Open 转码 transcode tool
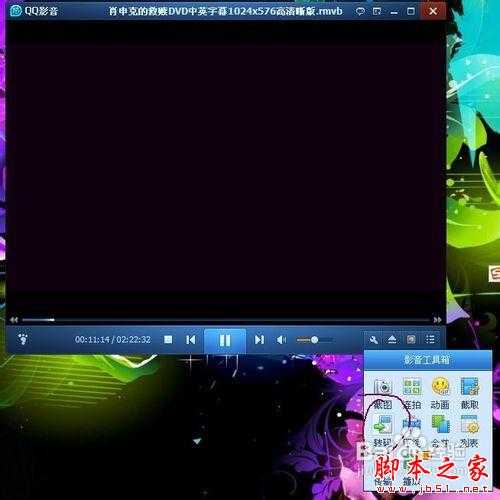The height and width of the screenshot is (500, 500). point(382,432)
